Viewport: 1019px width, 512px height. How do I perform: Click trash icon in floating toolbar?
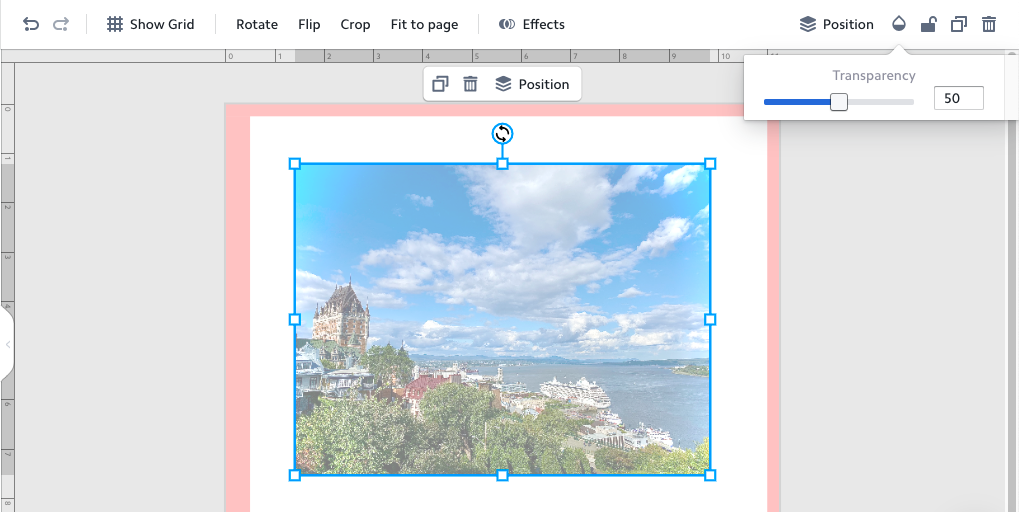pos(471,84)
